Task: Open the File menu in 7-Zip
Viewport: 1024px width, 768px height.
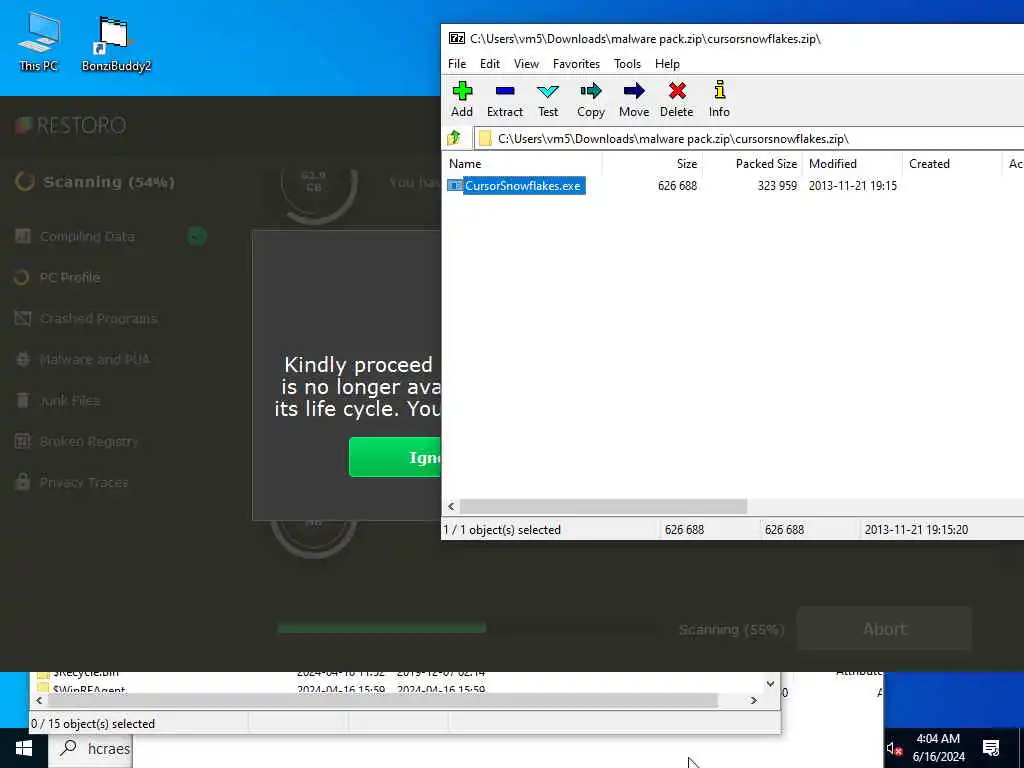Action: click(x=457, y=64)
